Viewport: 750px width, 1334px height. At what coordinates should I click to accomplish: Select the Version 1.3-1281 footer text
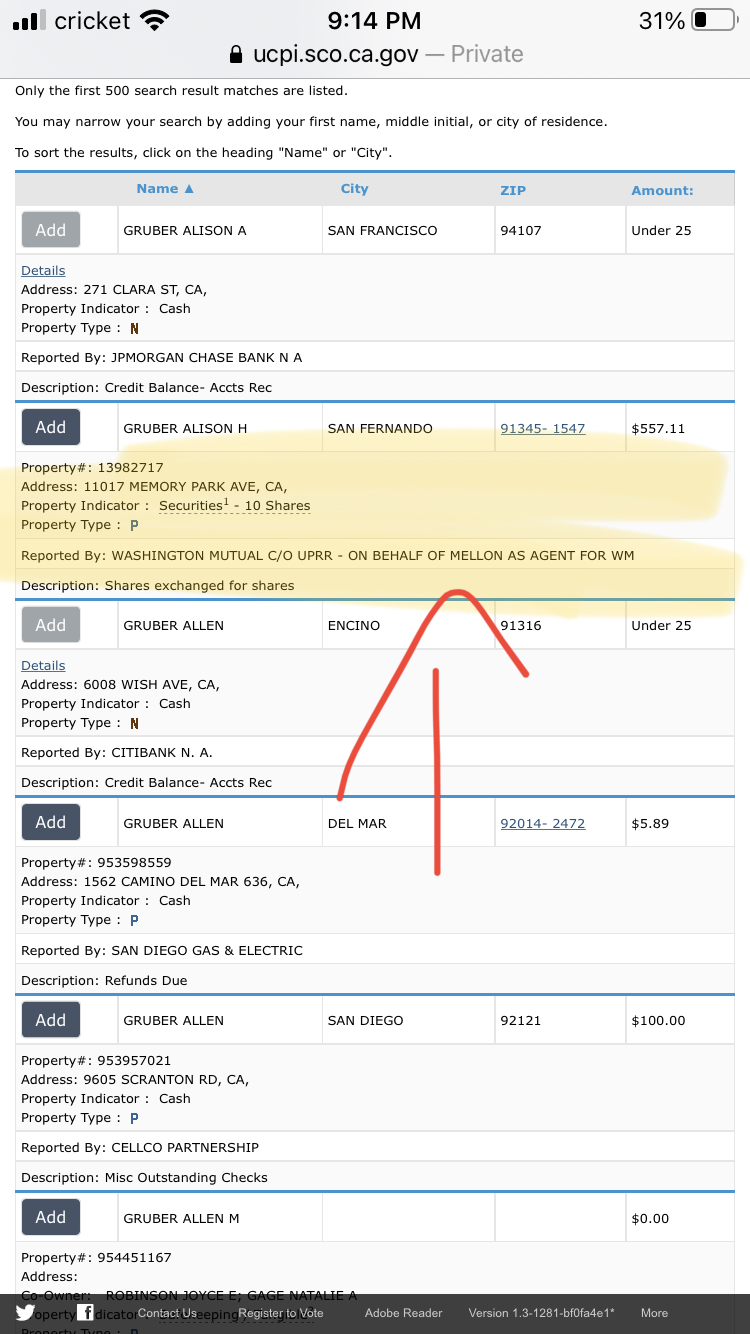point(541,1313)
